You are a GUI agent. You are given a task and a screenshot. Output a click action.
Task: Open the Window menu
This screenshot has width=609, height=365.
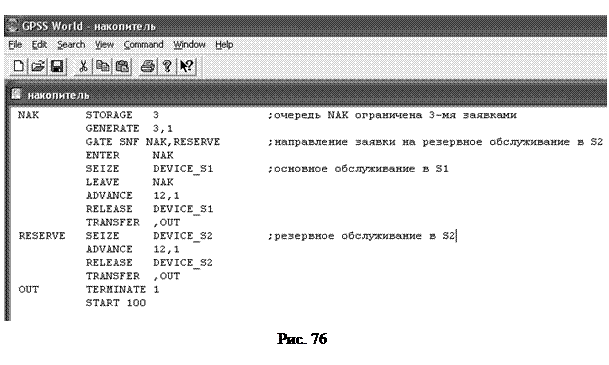coord(189,45)
